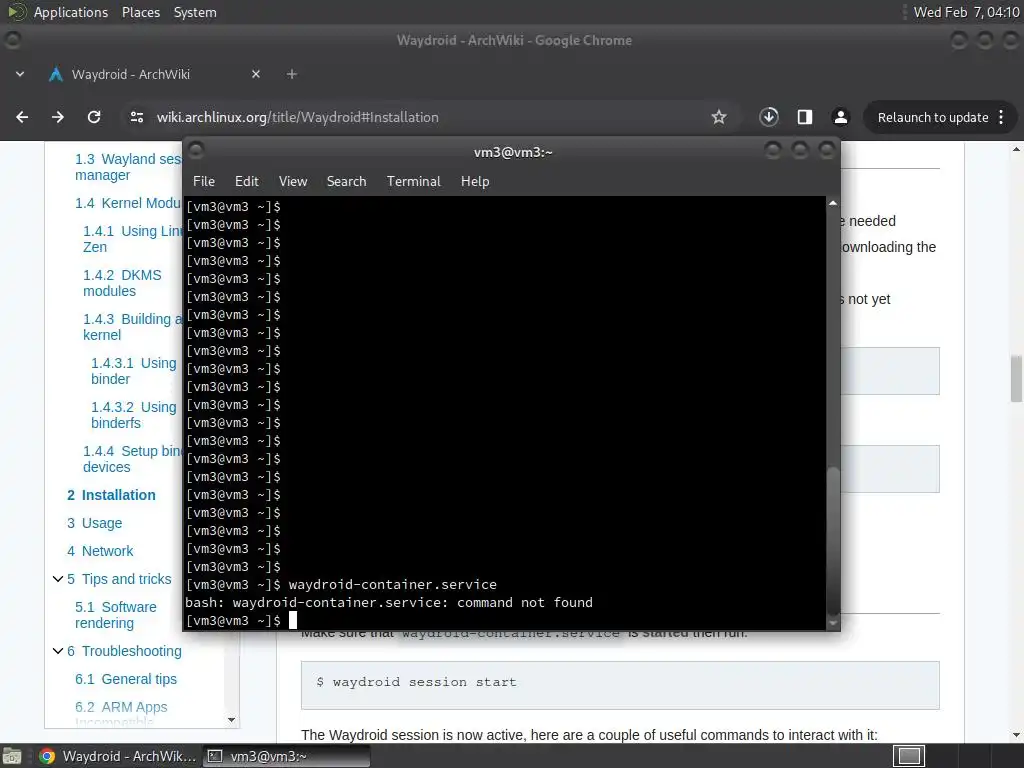This screenshot has height=768, width=1024.
Task: Open the terminal View menu
Action: [293, 182]
